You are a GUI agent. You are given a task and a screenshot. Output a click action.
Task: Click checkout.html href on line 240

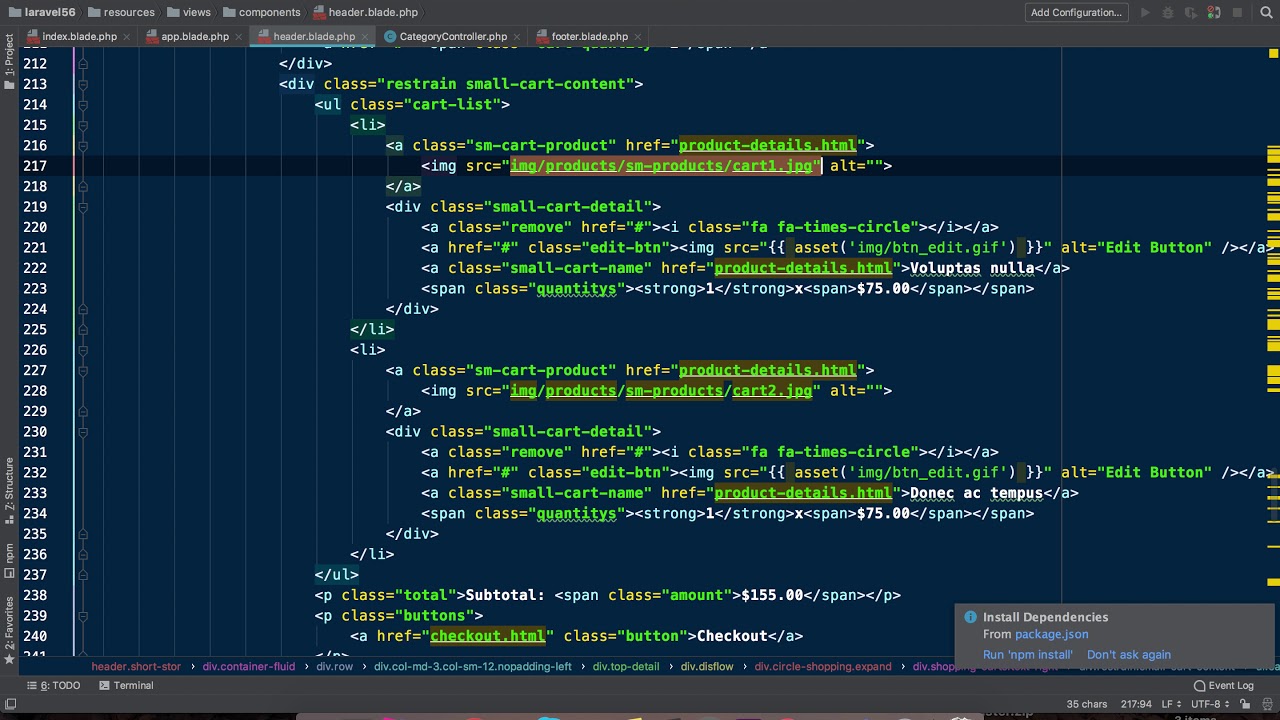pyautogui.click(x=488, y=636)
